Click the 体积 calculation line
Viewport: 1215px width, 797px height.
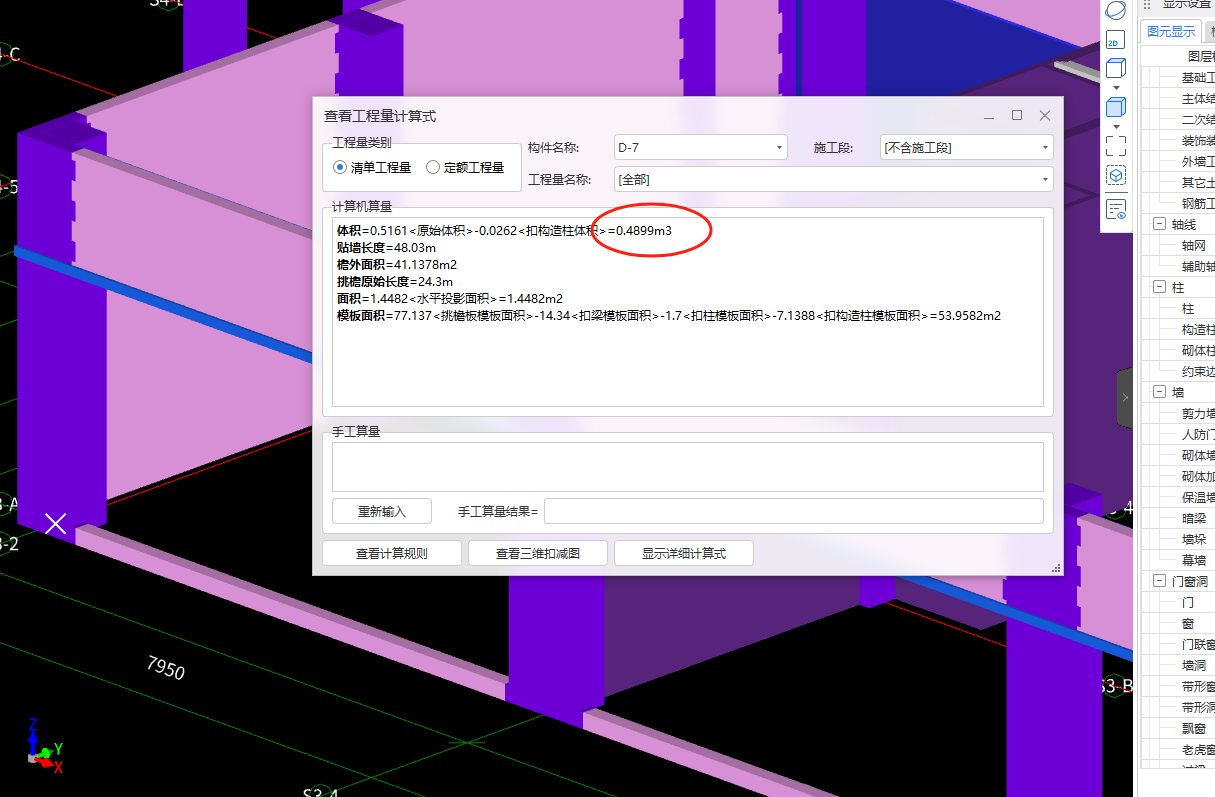click(x=504, y=231)
